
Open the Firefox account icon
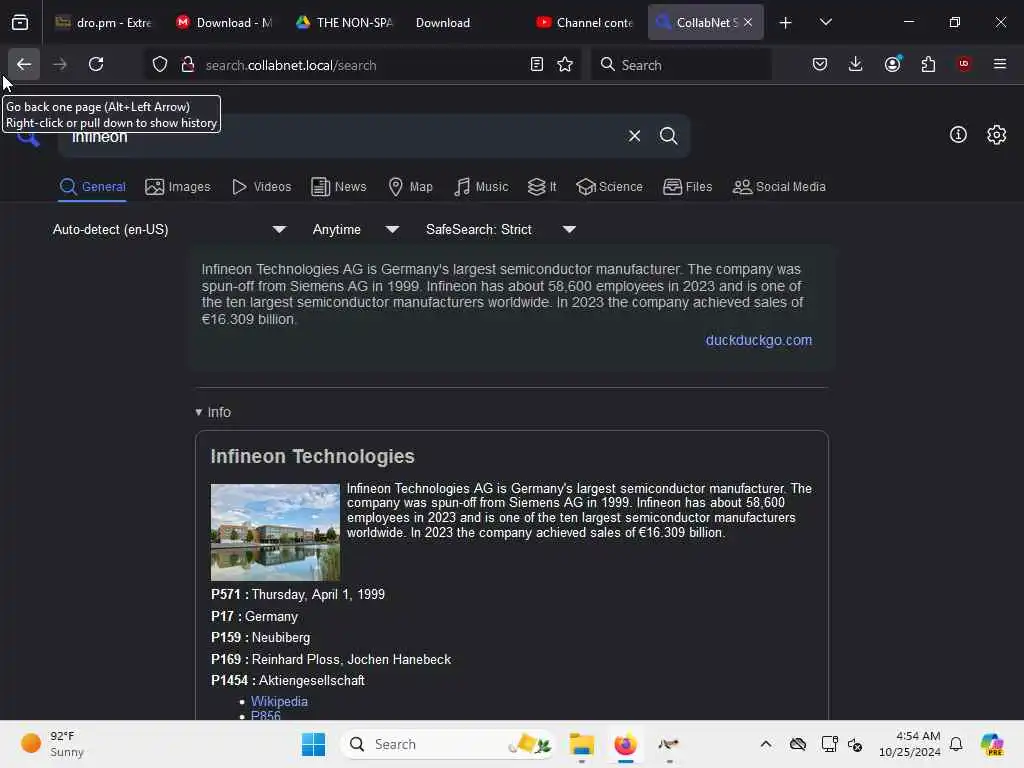pos(893,64)
